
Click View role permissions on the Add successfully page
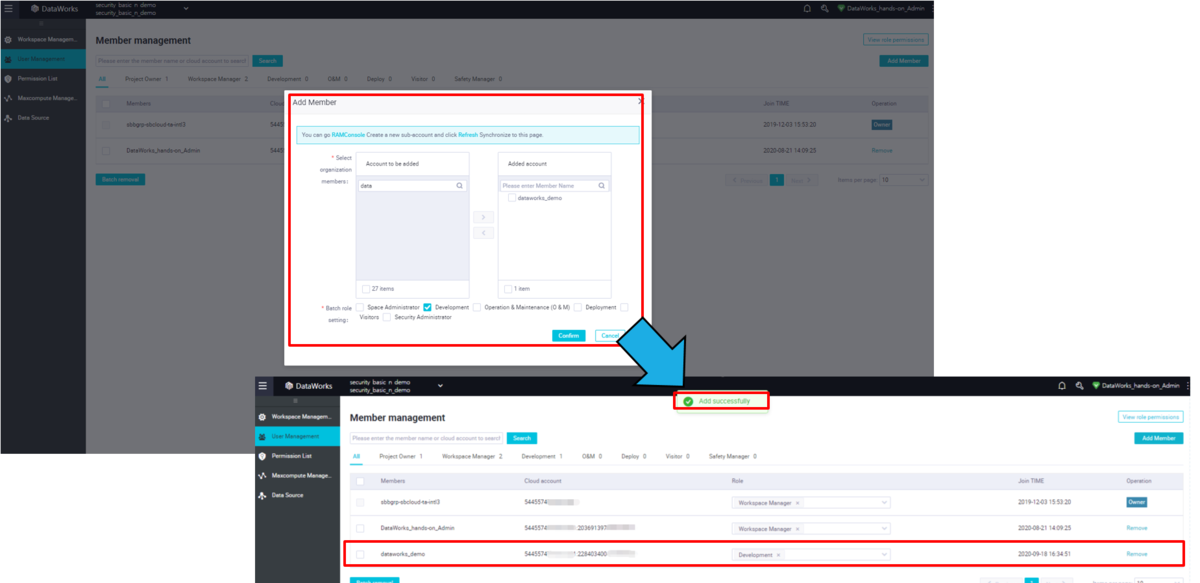(1150, 416)
